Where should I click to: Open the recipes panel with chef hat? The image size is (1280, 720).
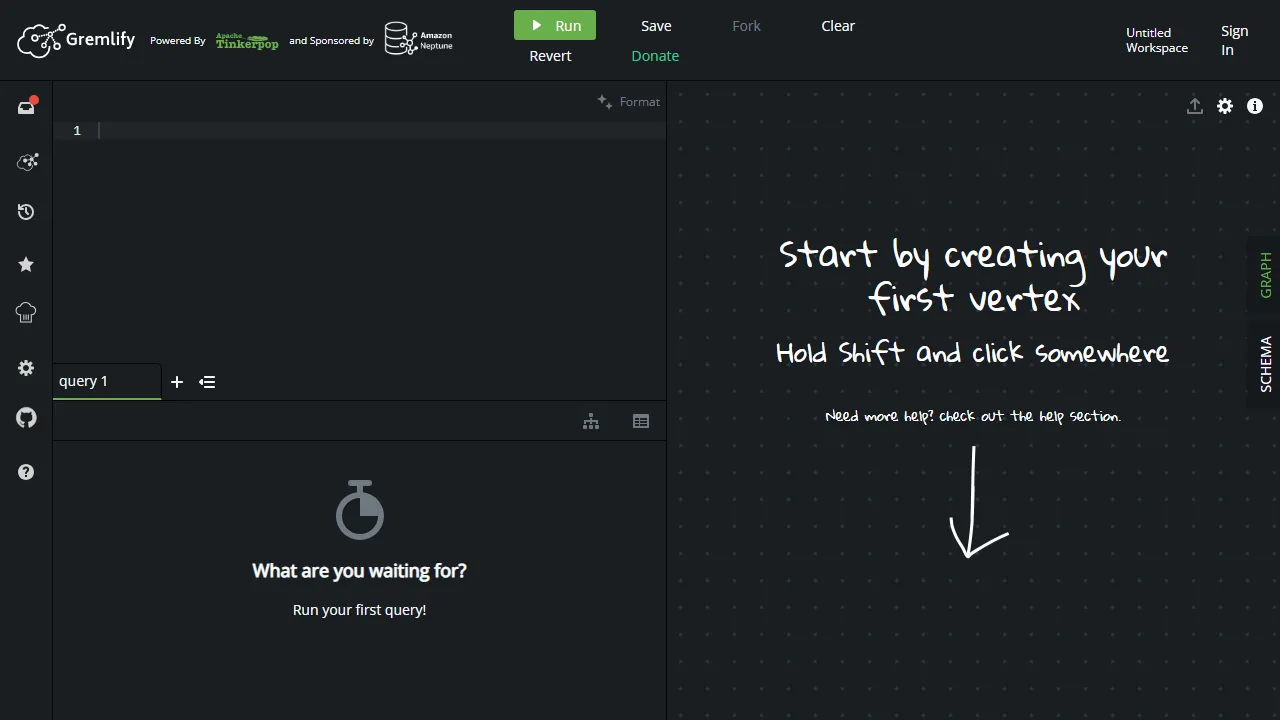(x=26, y=312)
